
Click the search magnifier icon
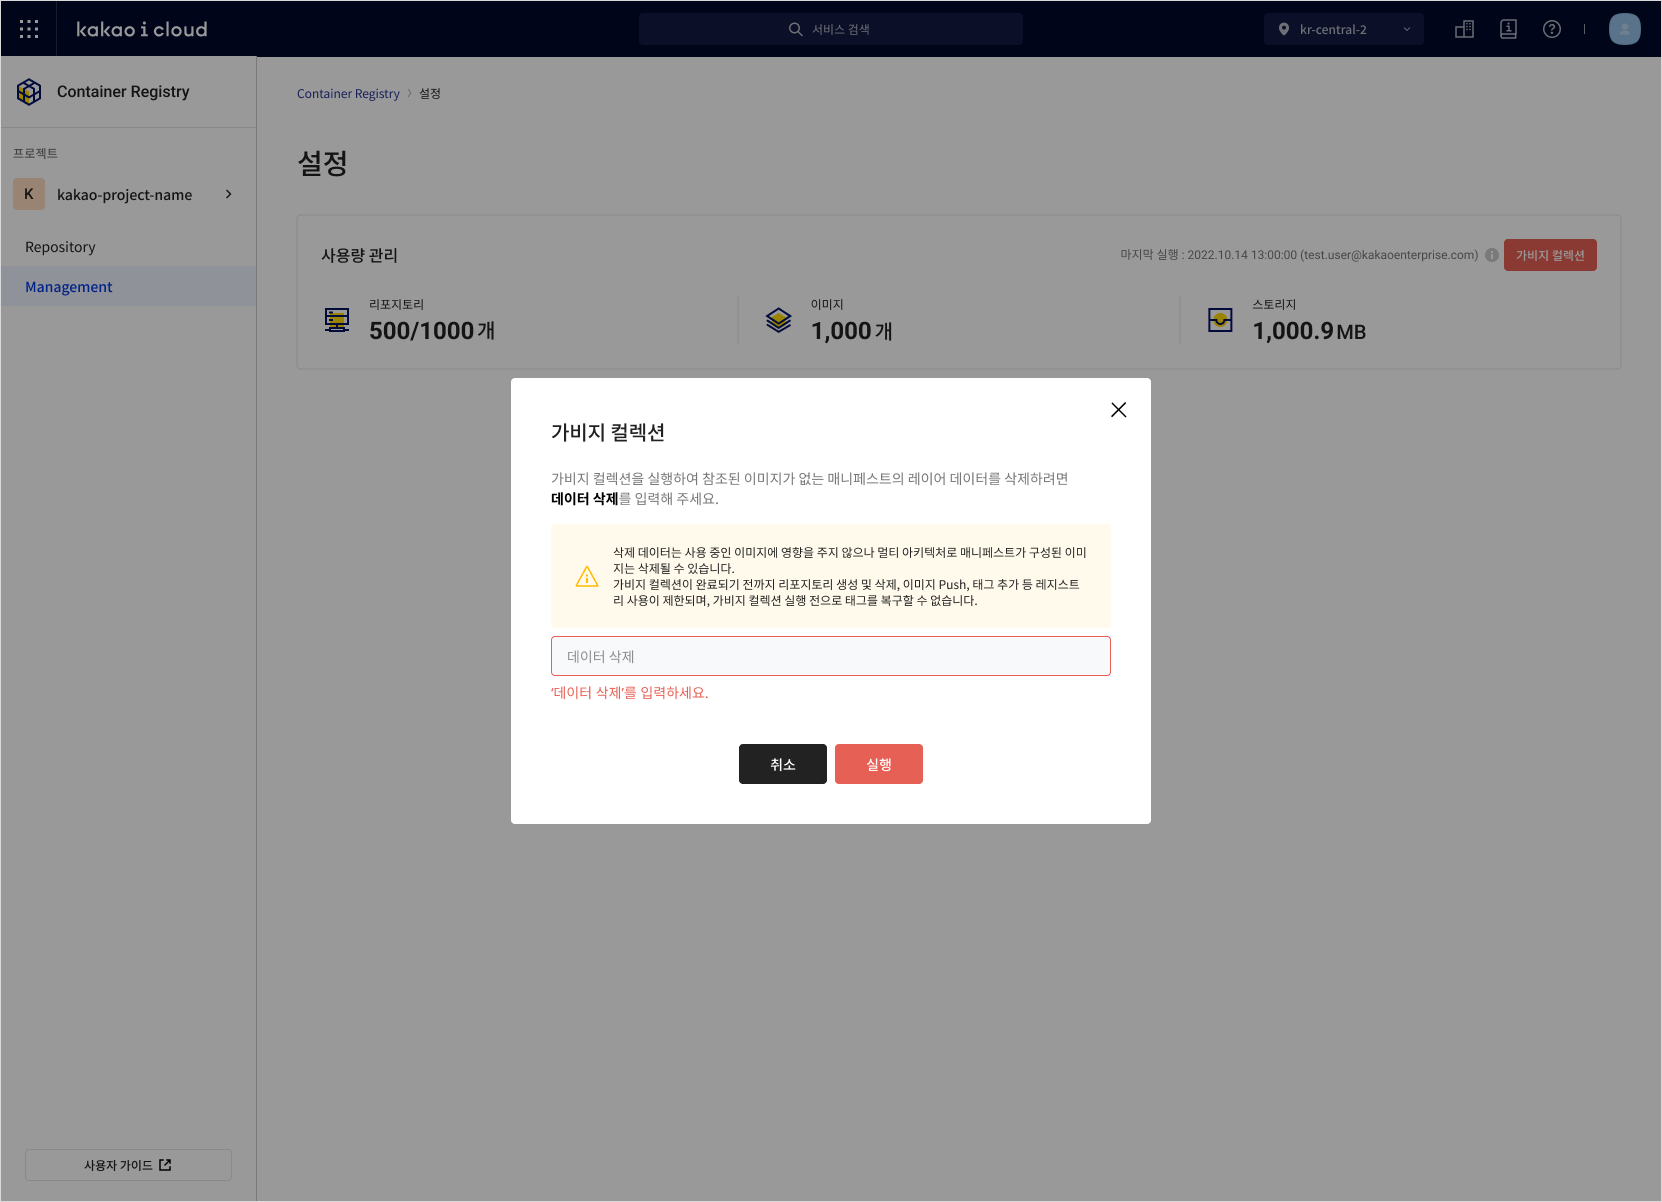[x=796, y=29]
